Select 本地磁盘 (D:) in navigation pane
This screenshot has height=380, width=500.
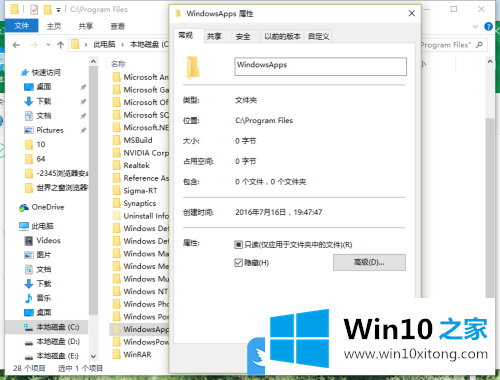[x=58, y=341]
